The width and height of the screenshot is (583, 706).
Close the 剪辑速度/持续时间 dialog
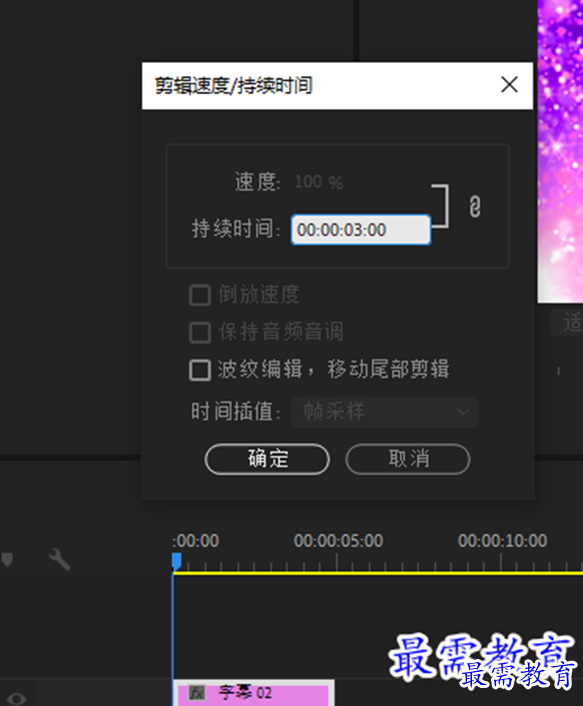509,84
